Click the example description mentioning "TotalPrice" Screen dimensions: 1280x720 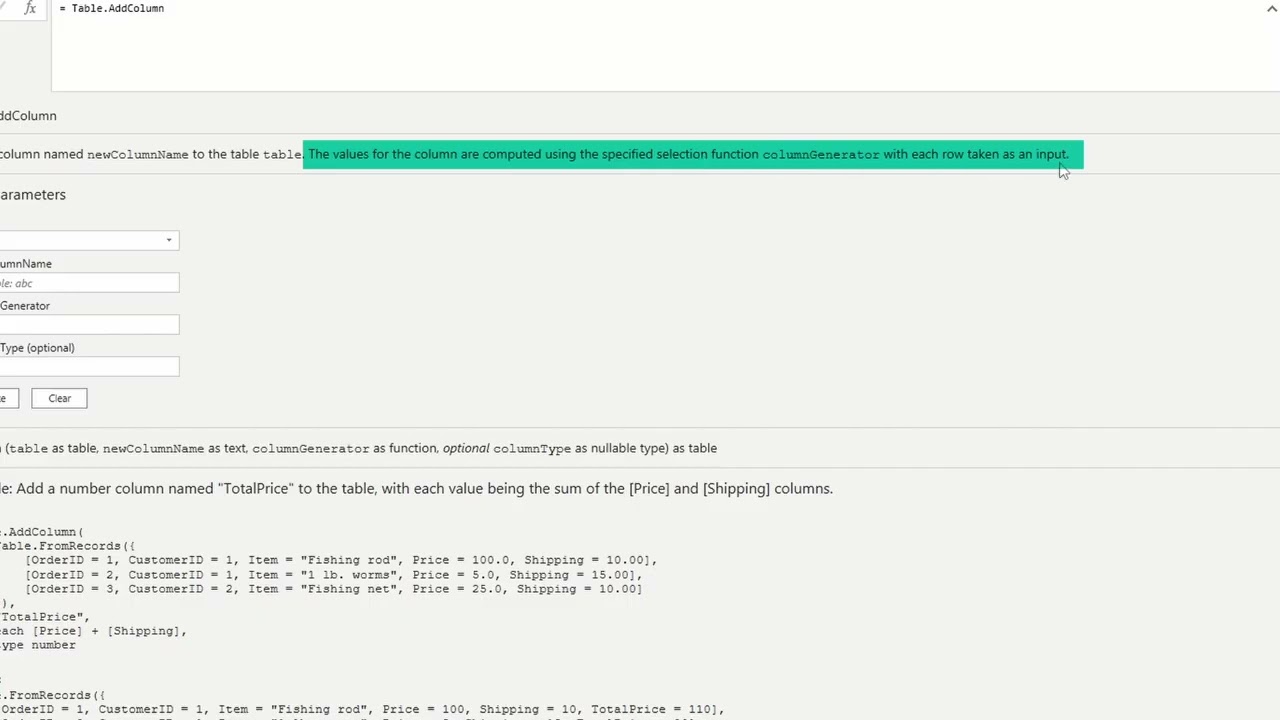point(416,488)
